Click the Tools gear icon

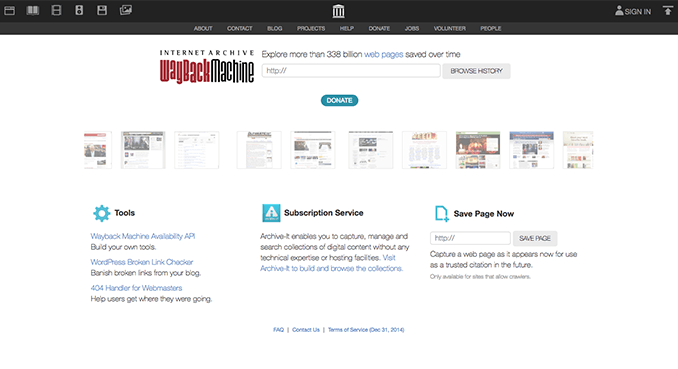(102, 213)
